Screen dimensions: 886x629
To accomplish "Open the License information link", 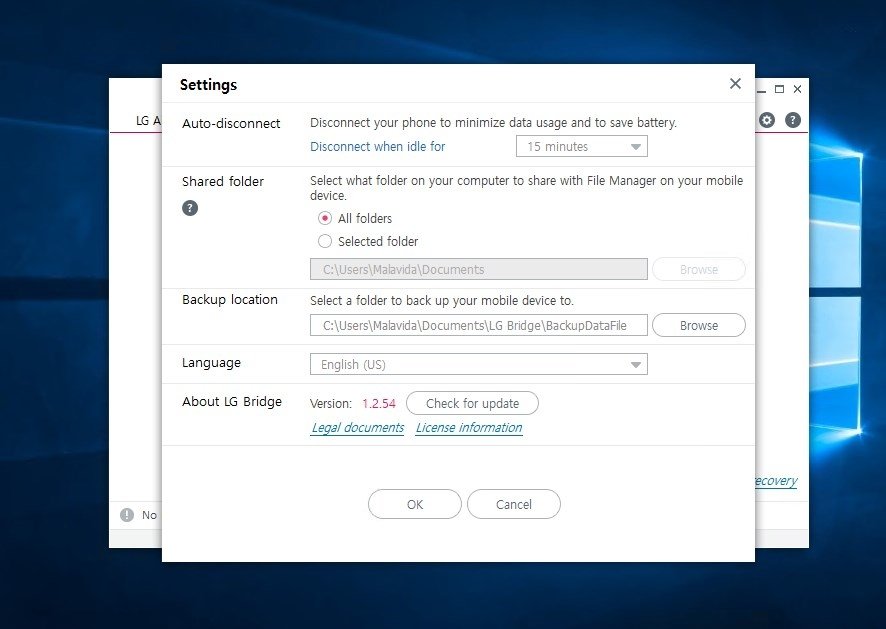I will click(x=469, y=428).
